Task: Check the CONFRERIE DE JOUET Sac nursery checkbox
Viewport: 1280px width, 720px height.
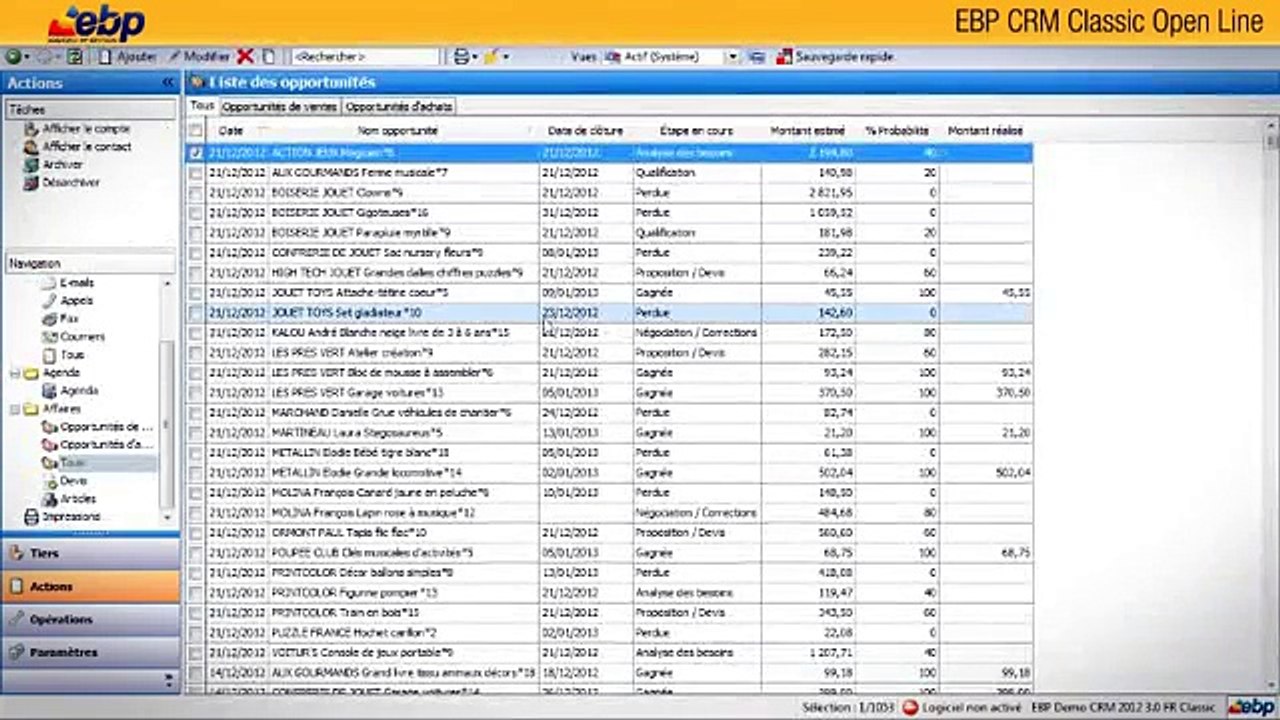Action: 196,253
